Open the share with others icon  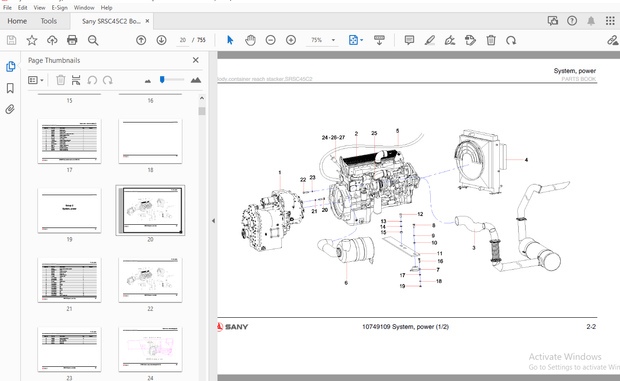coord(553,21)
